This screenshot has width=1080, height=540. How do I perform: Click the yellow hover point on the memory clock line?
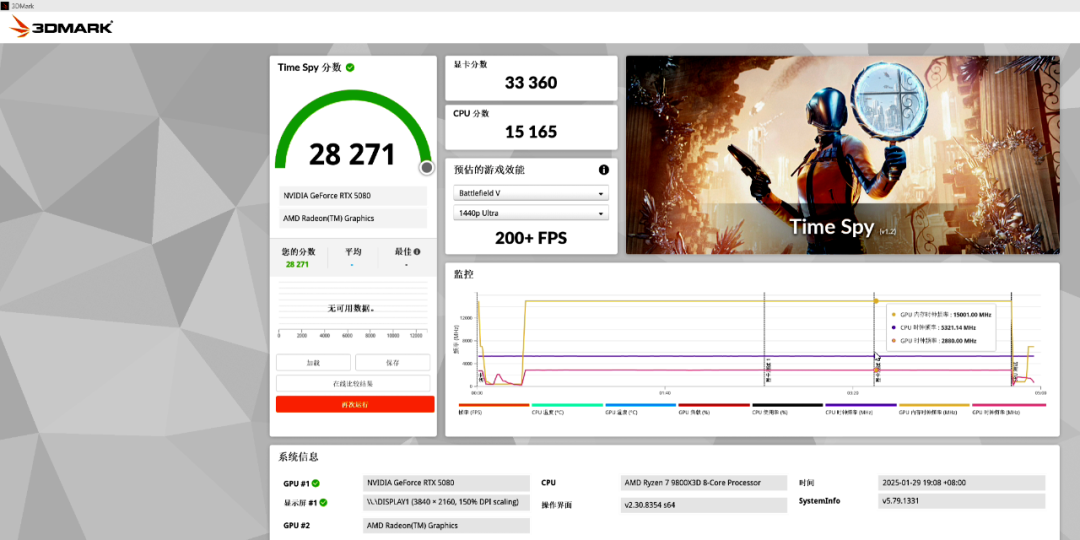(876, 301)
